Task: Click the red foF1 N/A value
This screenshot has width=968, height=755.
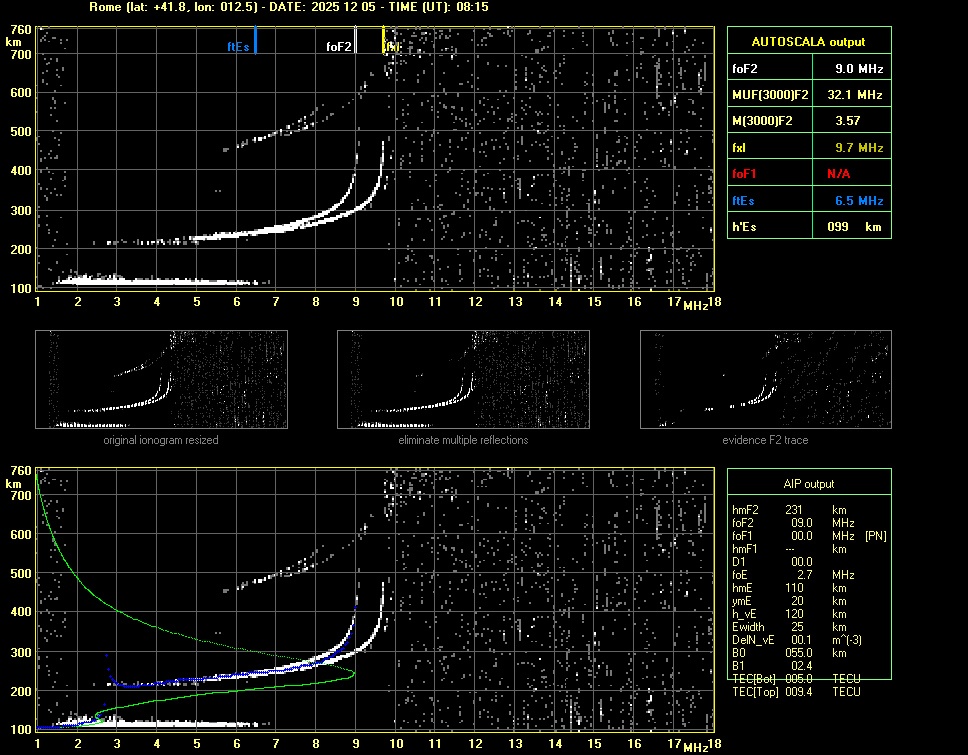Action: [x=838, y=173]
